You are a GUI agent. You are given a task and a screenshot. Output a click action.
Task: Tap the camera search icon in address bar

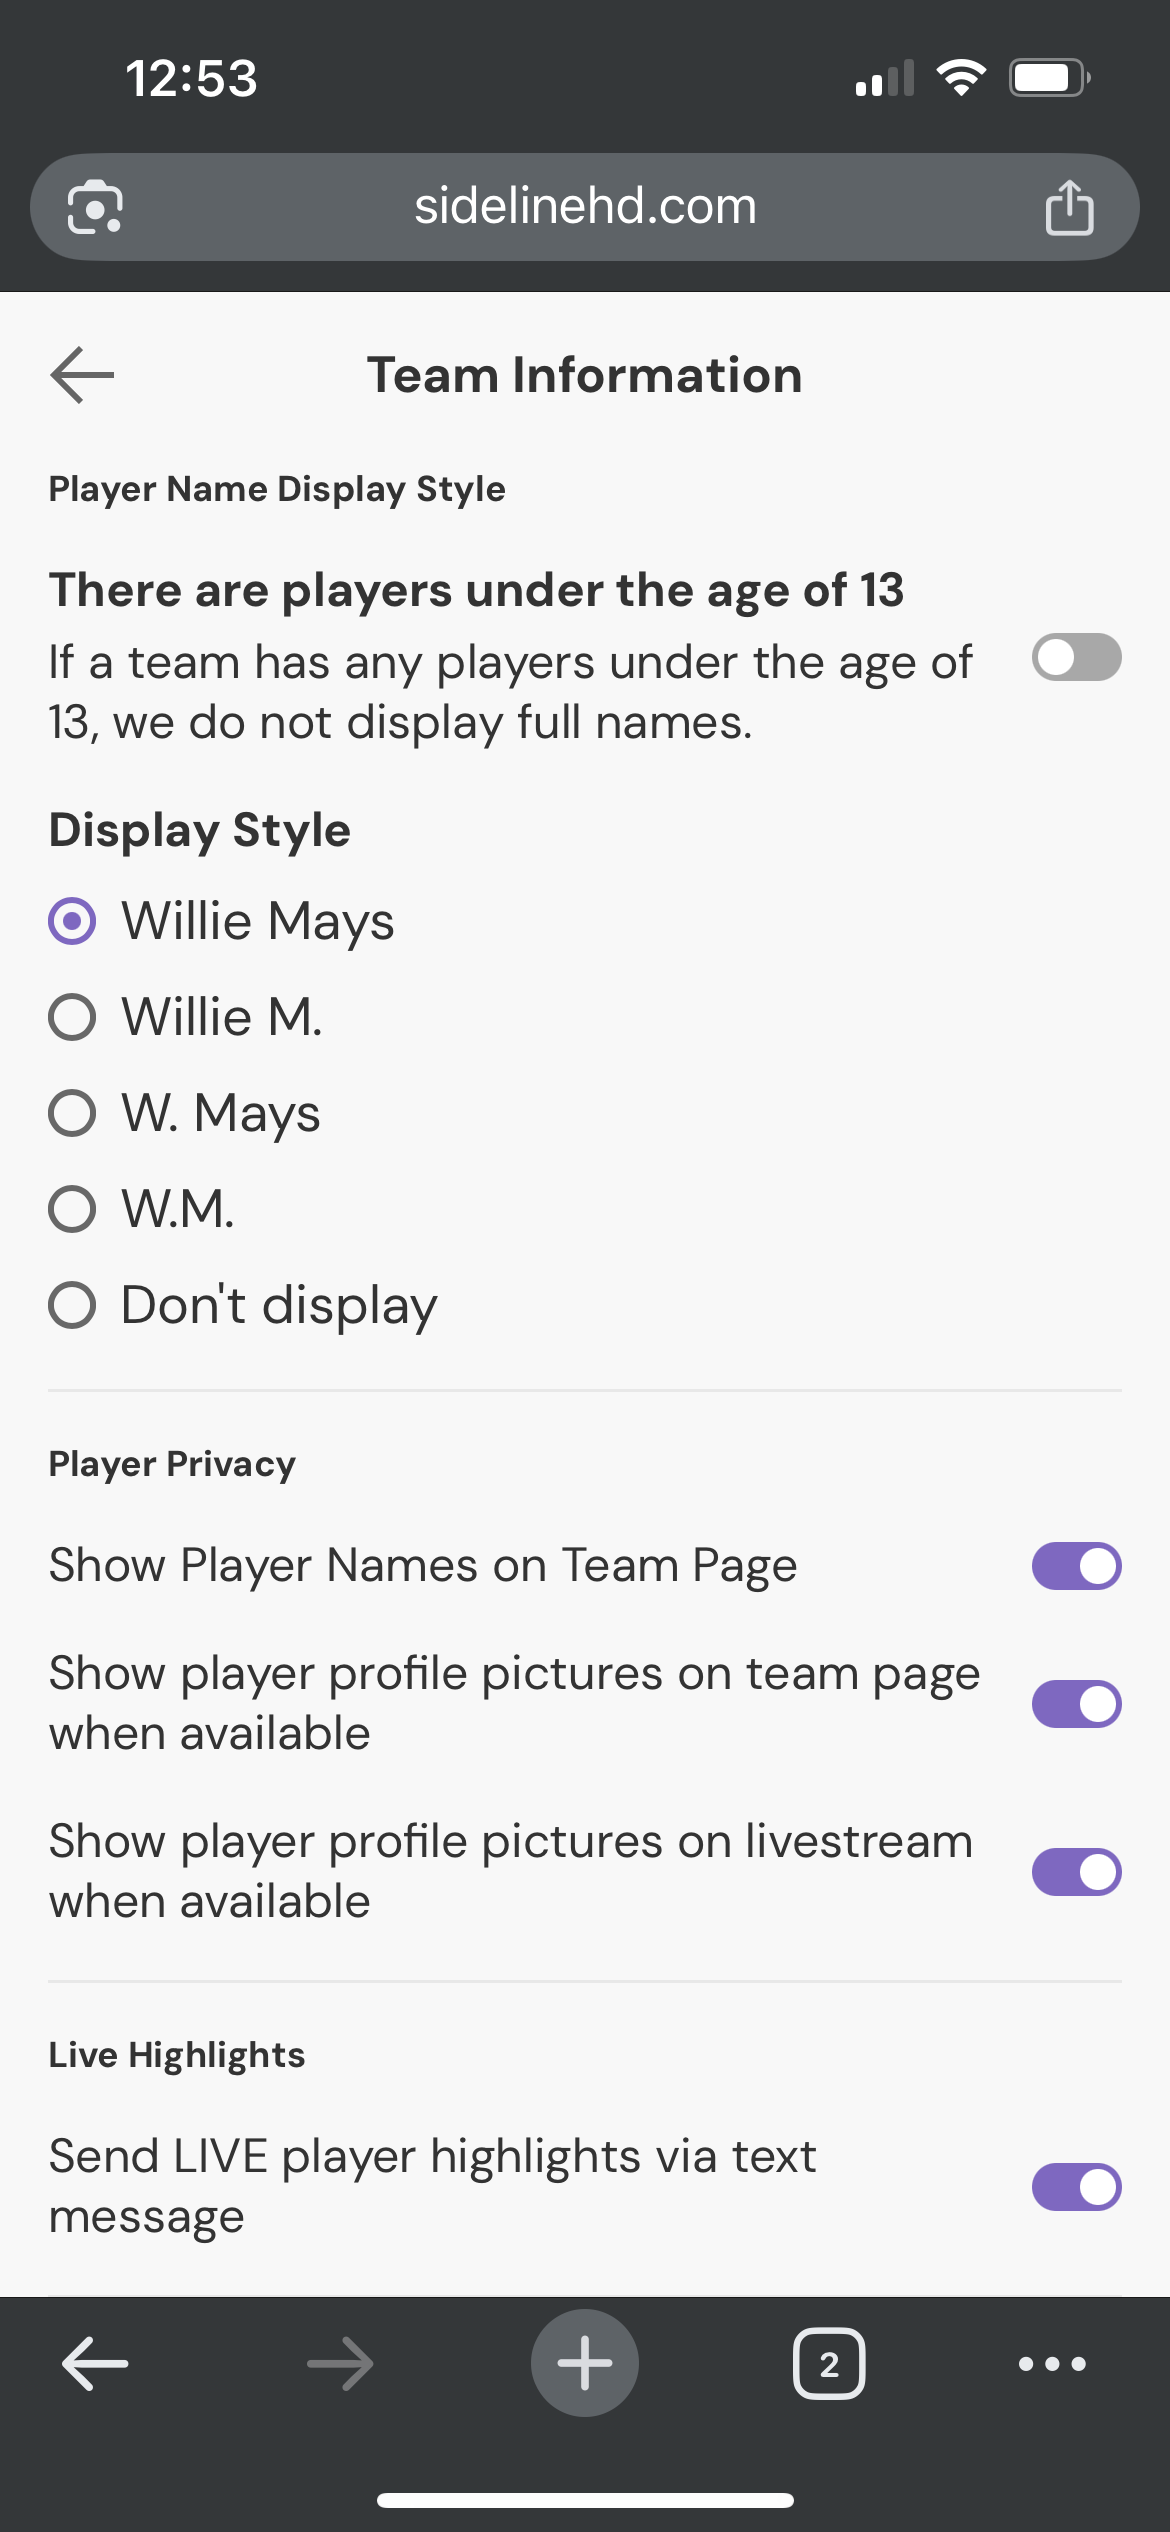coord(95,207)
